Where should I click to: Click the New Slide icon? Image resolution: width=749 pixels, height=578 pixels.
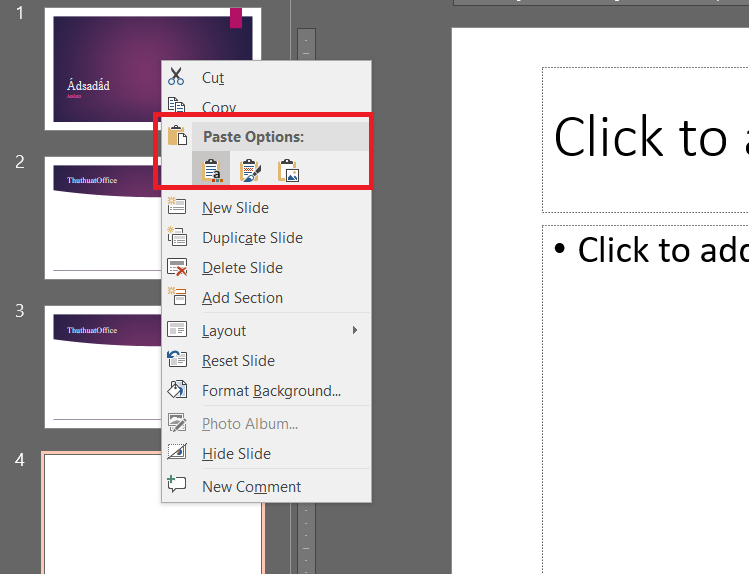[x=177, y=207]
